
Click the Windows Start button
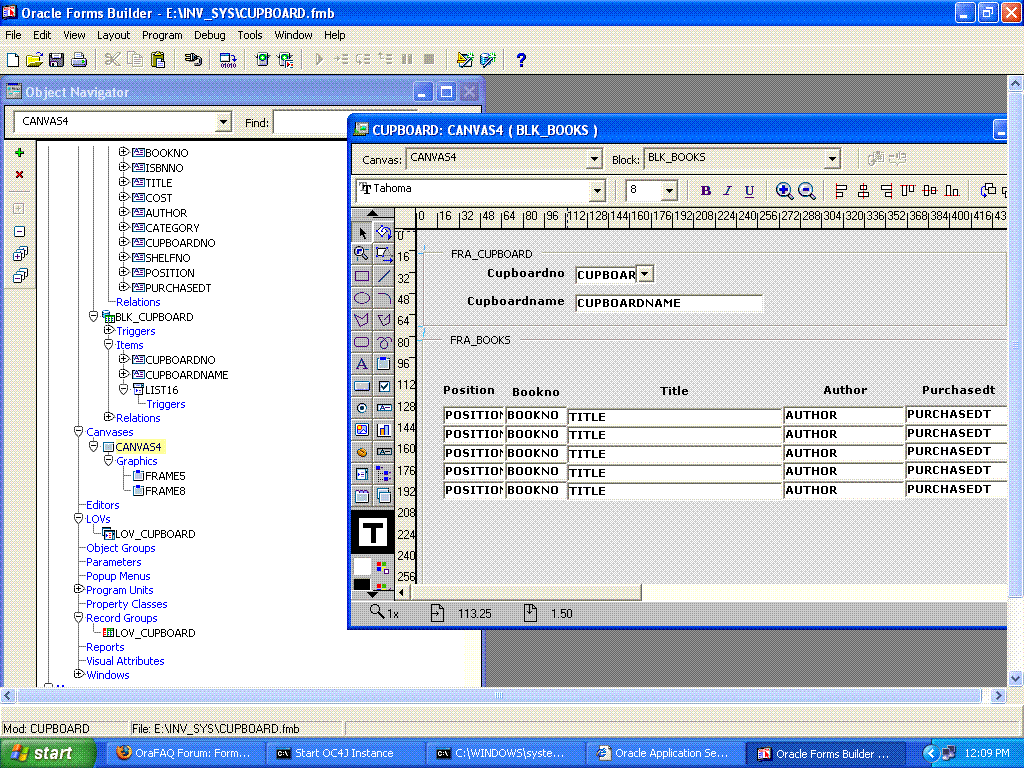coord(48,753)
